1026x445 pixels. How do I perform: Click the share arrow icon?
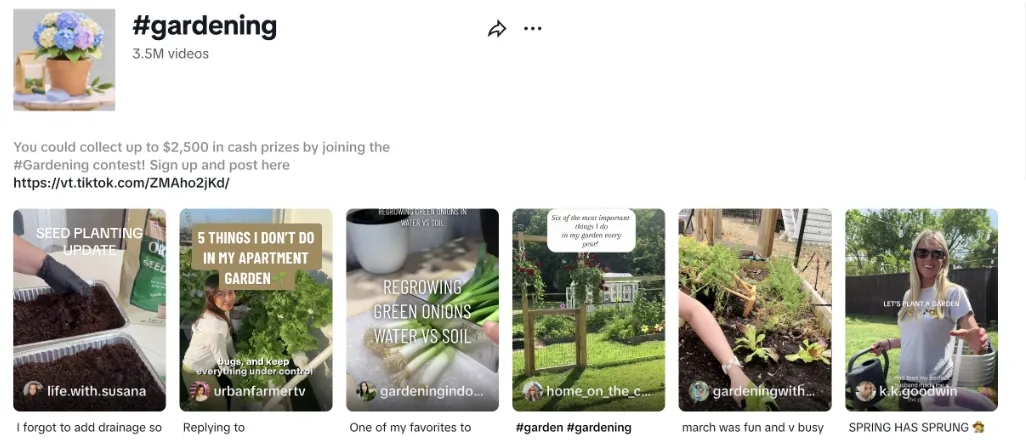[497, 29]
